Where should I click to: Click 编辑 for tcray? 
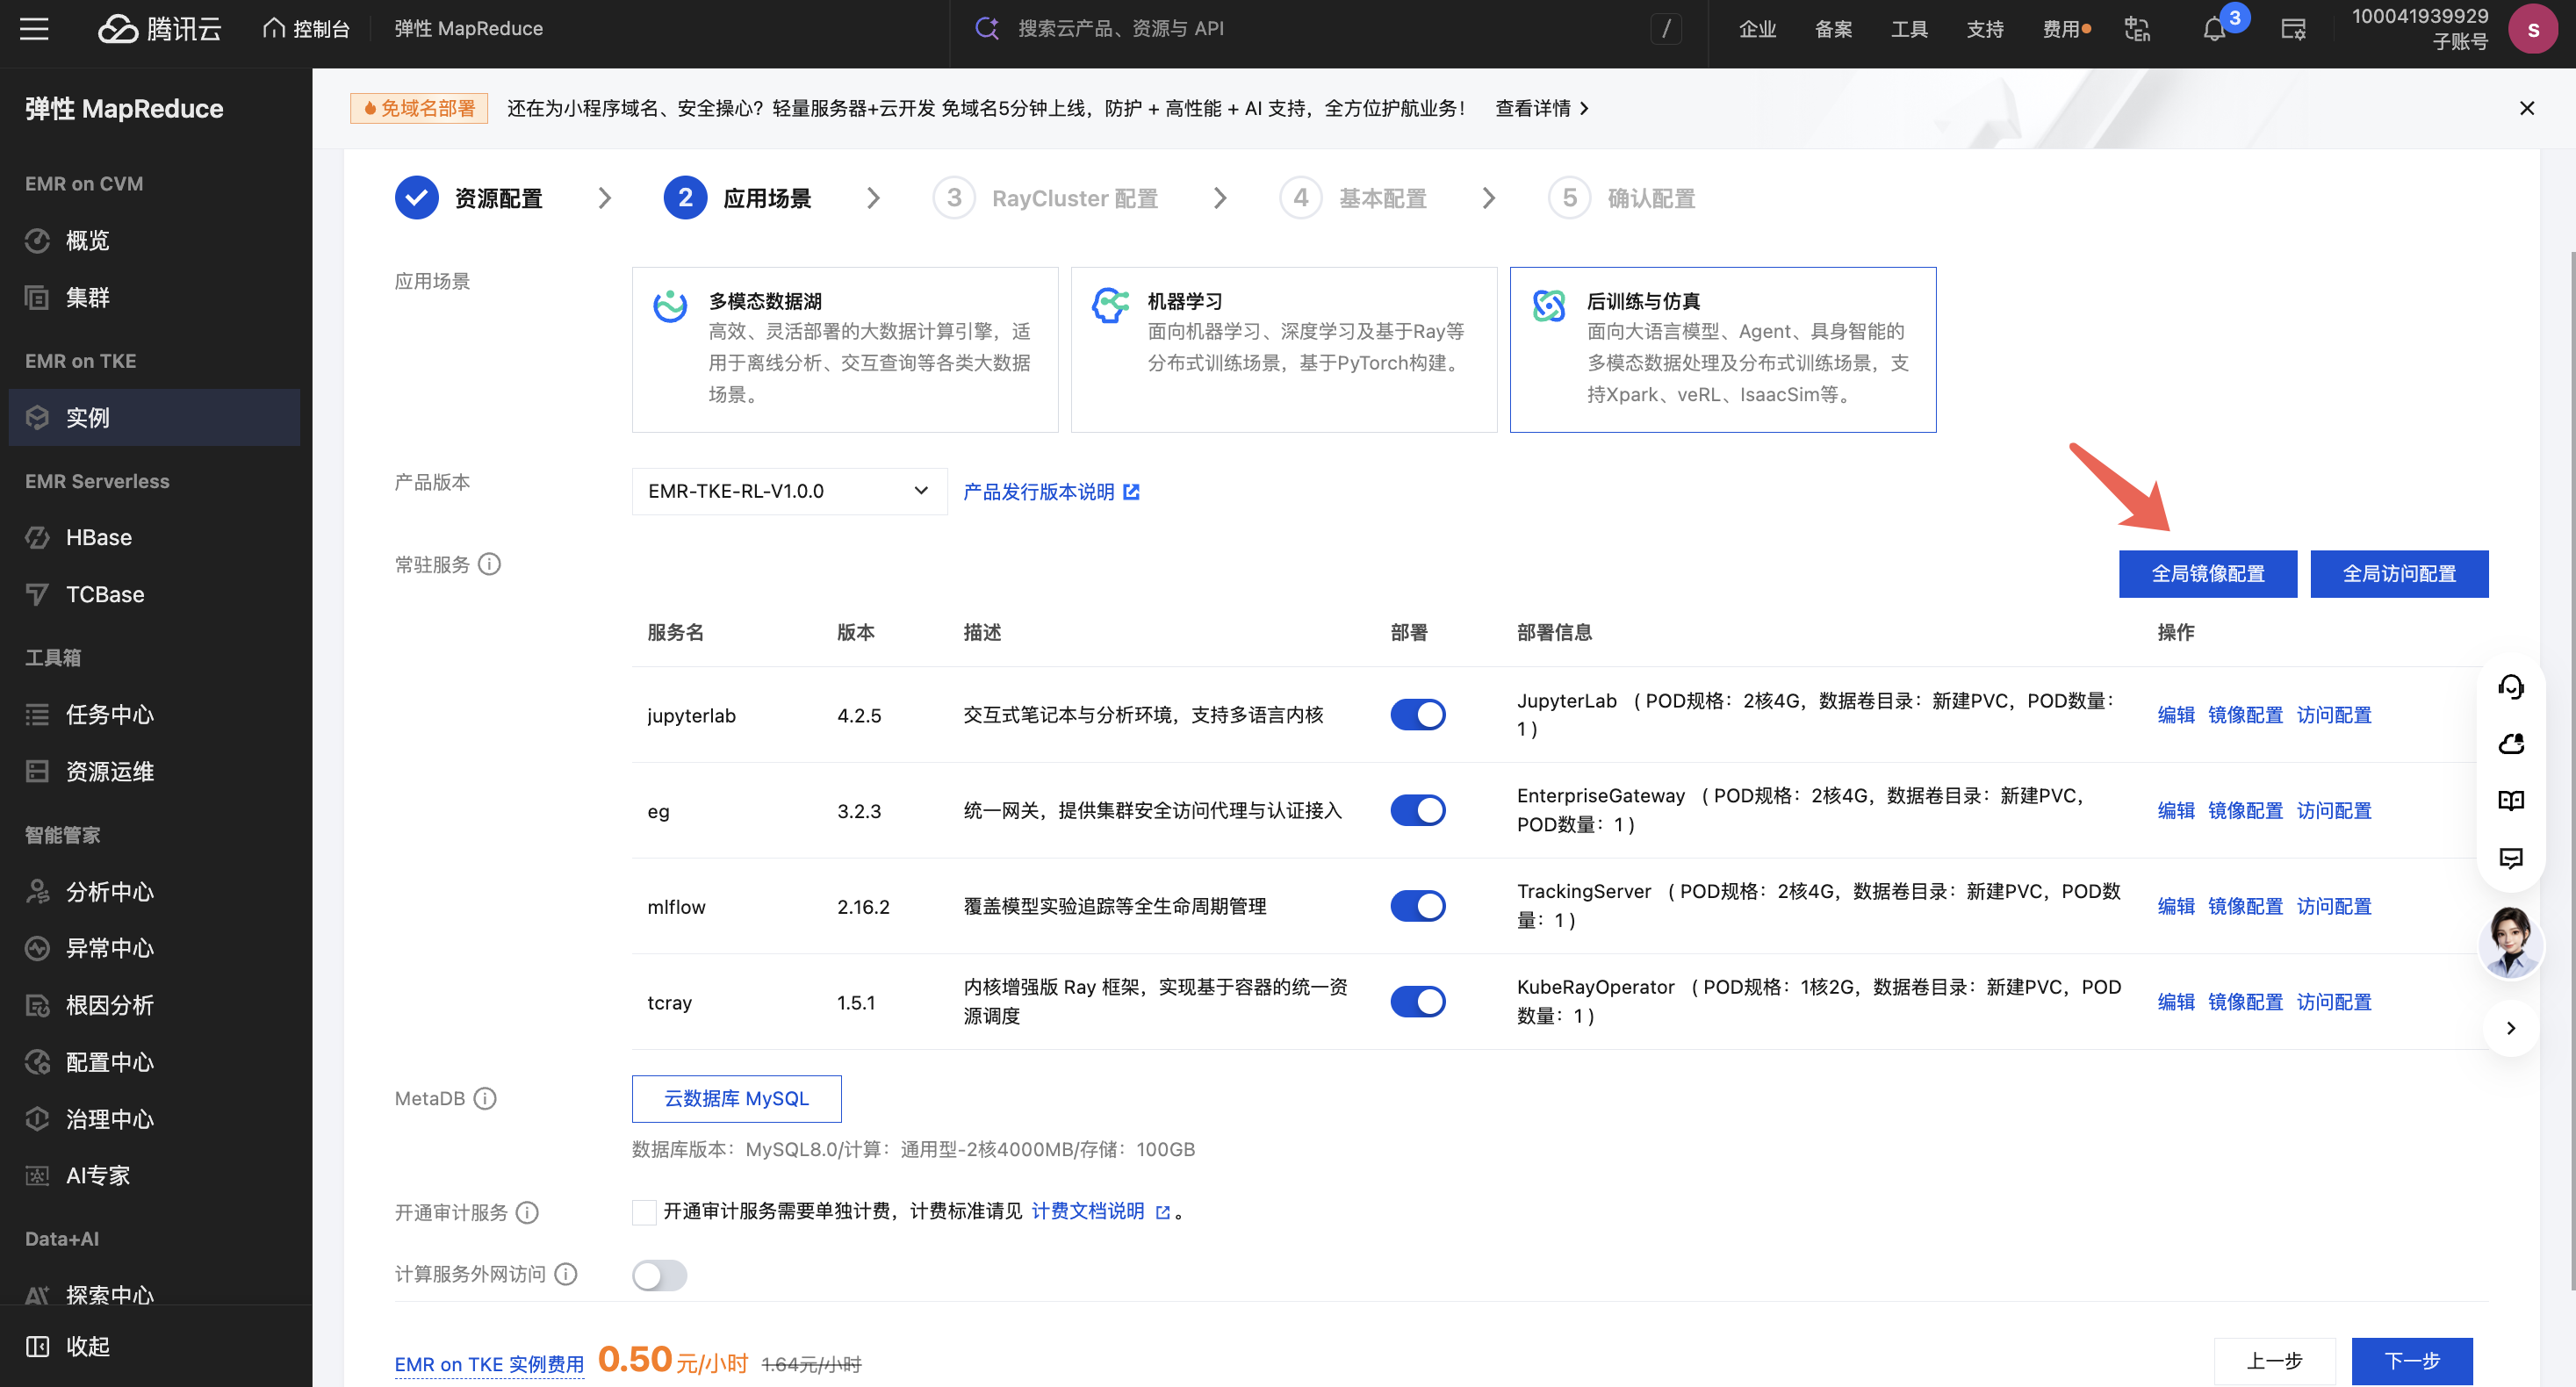pos(2176,1001)
